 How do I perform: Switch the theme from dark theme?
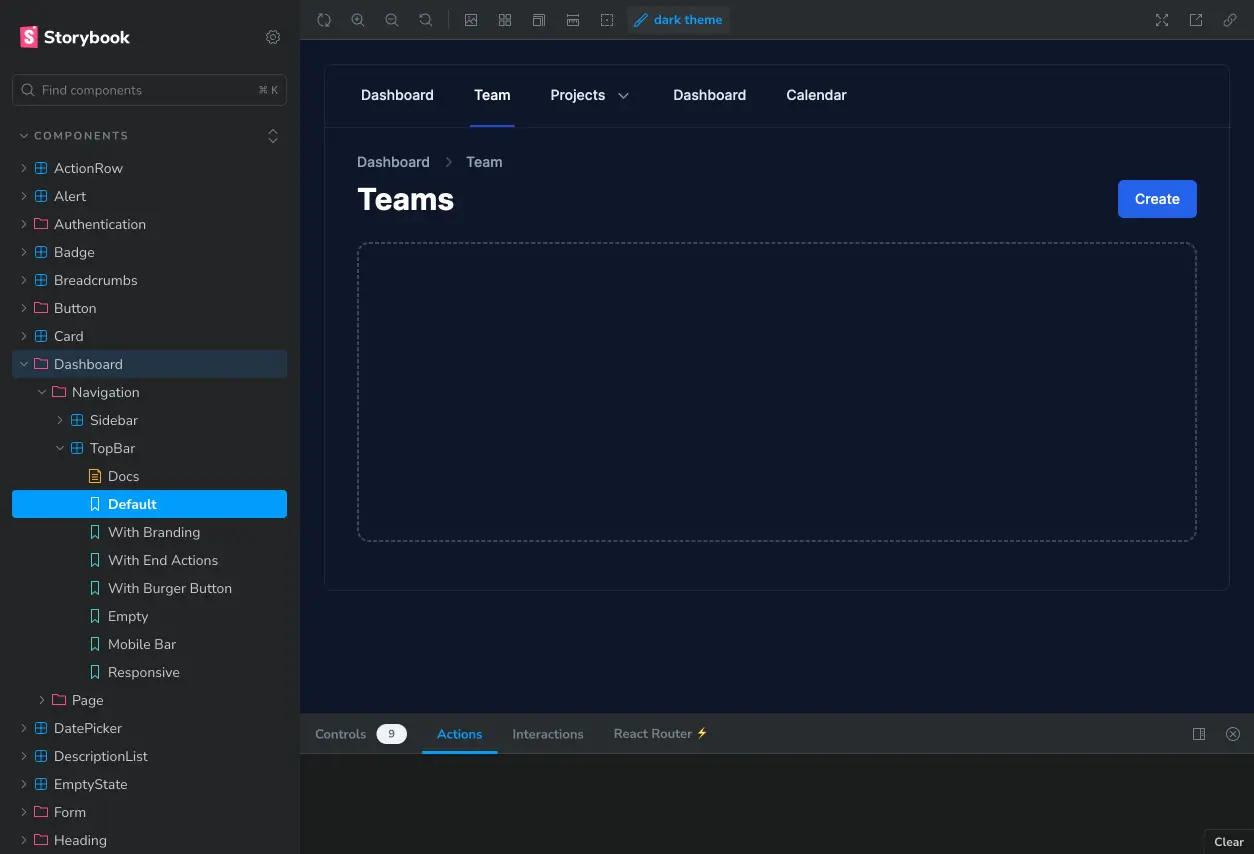[x=678, y=19]
